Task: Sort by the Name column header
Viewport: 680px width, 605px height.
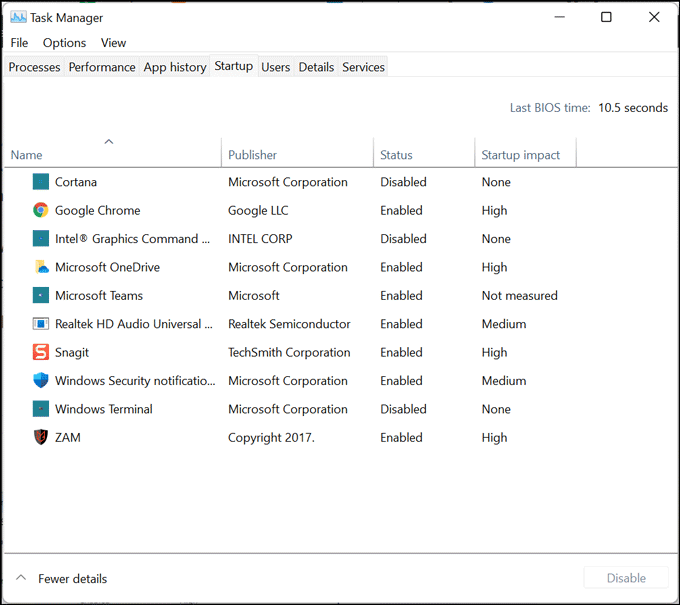Action: (113, 152)
